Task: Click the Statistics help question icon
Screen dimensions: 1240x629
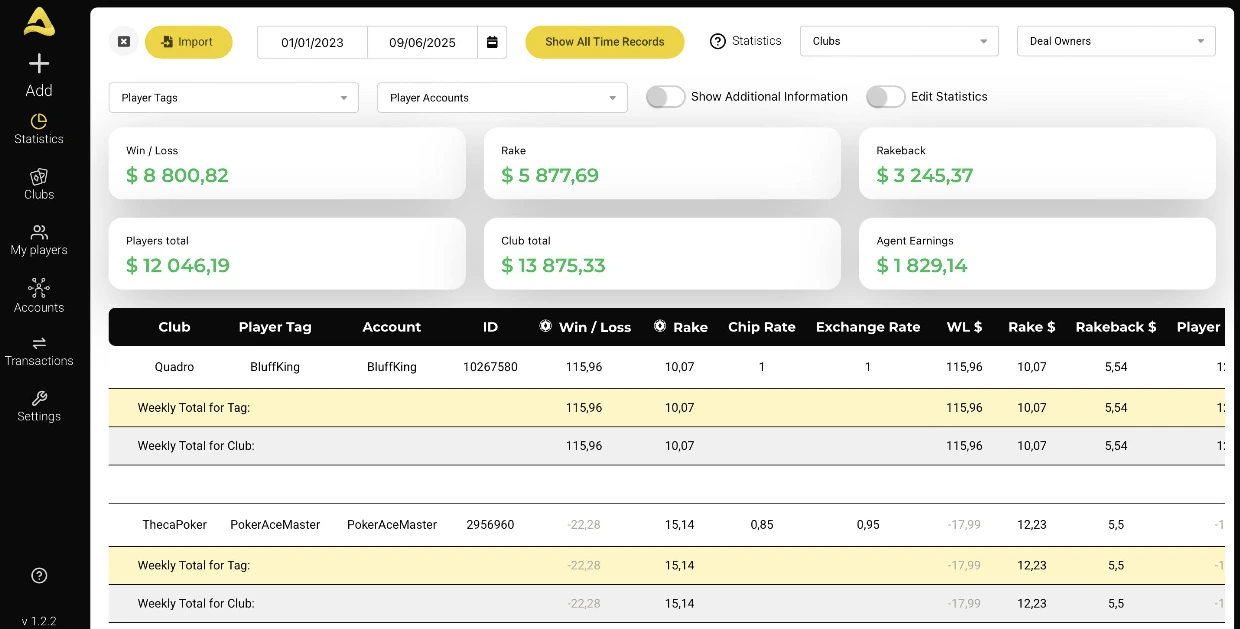Action: click(x=717, y=41)
